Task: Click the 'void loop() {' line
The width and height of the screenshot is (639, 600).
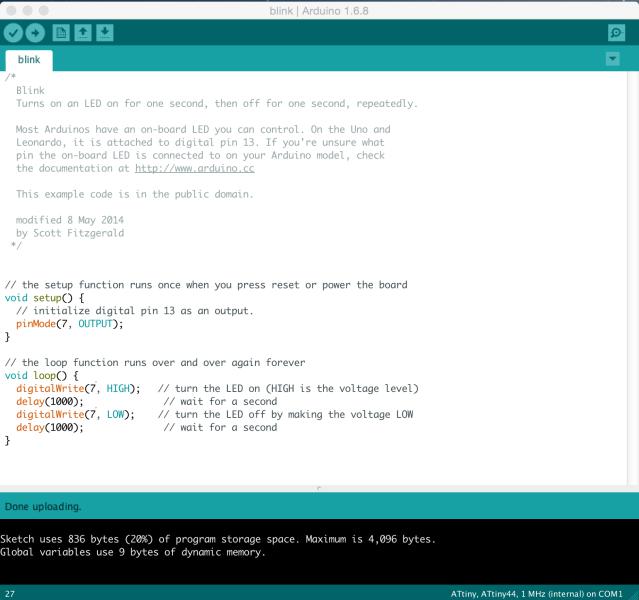Action: pos(42,375)
